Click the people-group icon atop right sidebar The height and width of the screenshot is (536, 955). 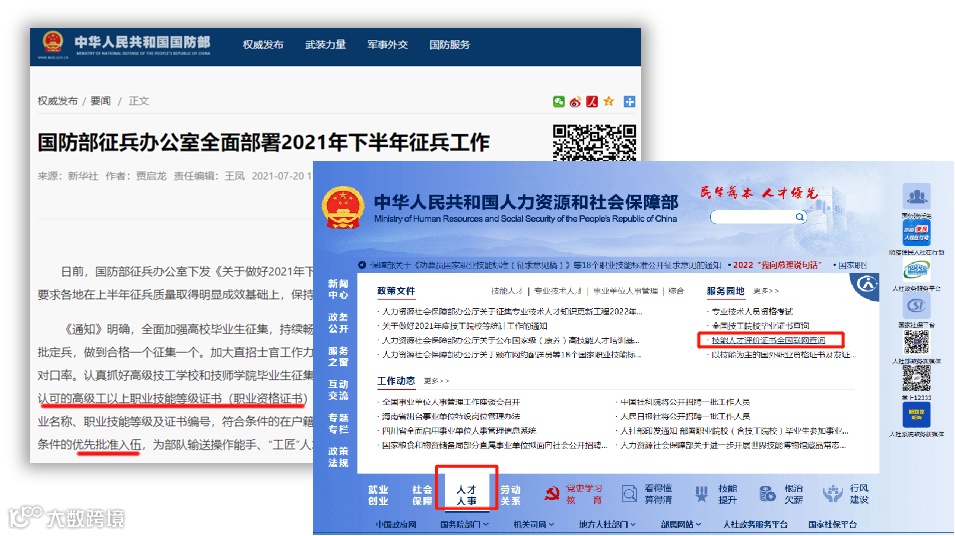pos(917,197)
